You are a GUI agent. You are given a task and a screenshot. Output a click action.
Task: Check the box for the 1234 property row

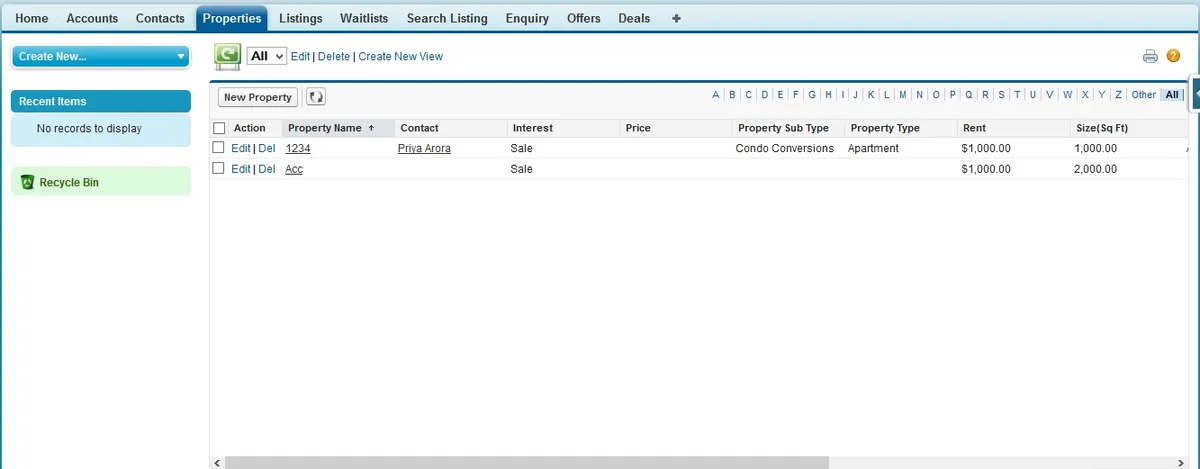click(219, 148)
